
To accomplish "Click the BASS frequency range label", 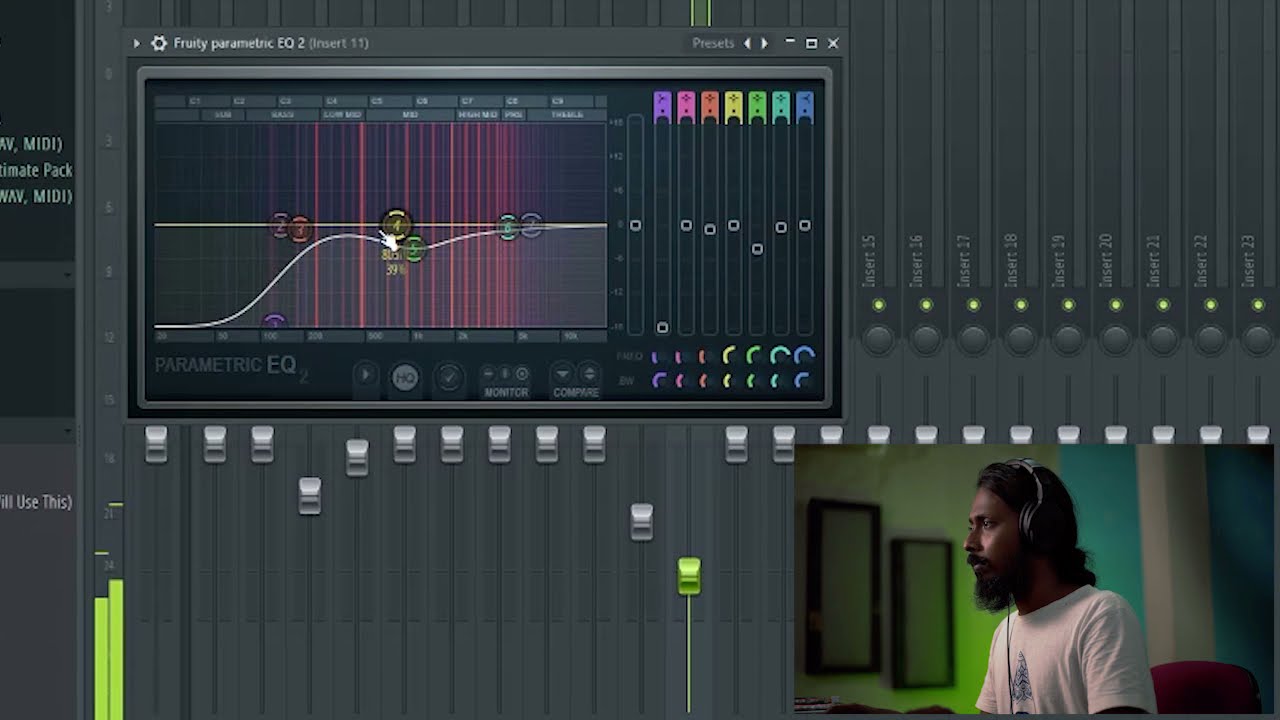I will point(283,115).
